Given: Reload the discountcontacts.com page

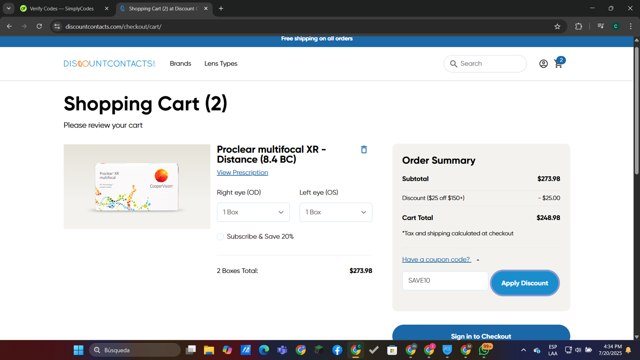Looking at the screenshot, I should pos(39,27).
